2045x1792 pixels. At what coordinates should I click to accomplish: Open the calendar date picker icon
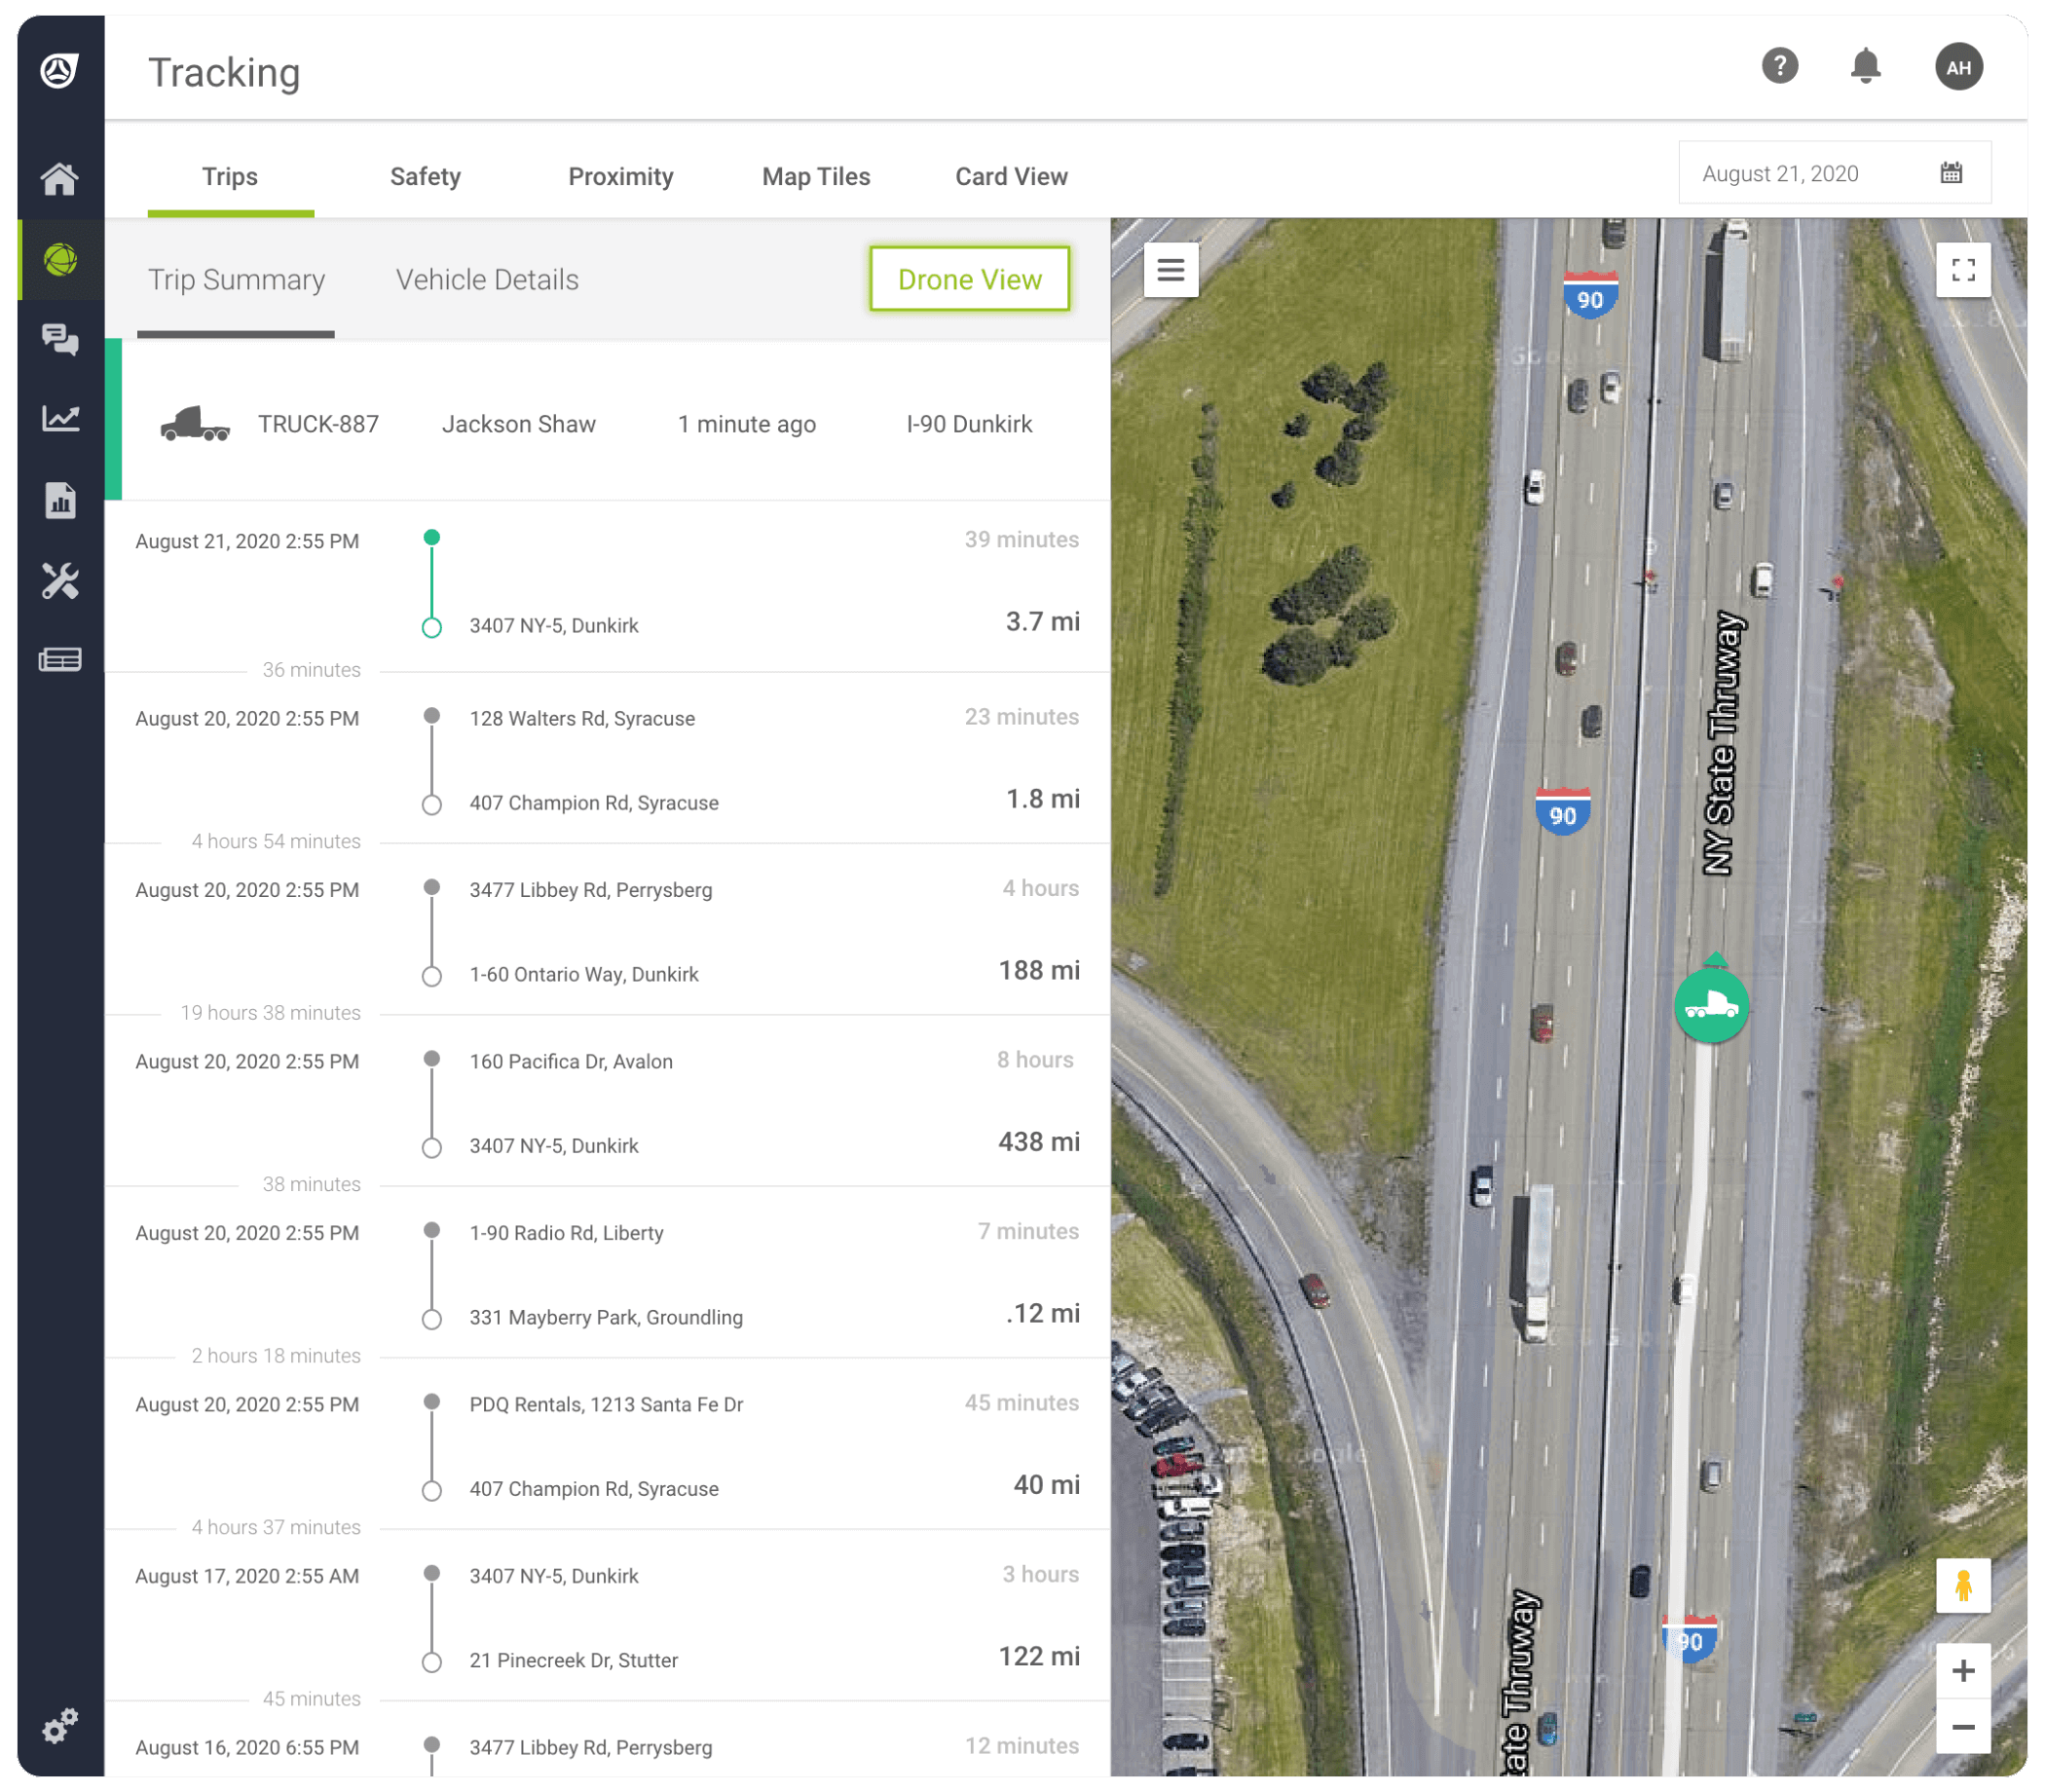(1951, 173)
